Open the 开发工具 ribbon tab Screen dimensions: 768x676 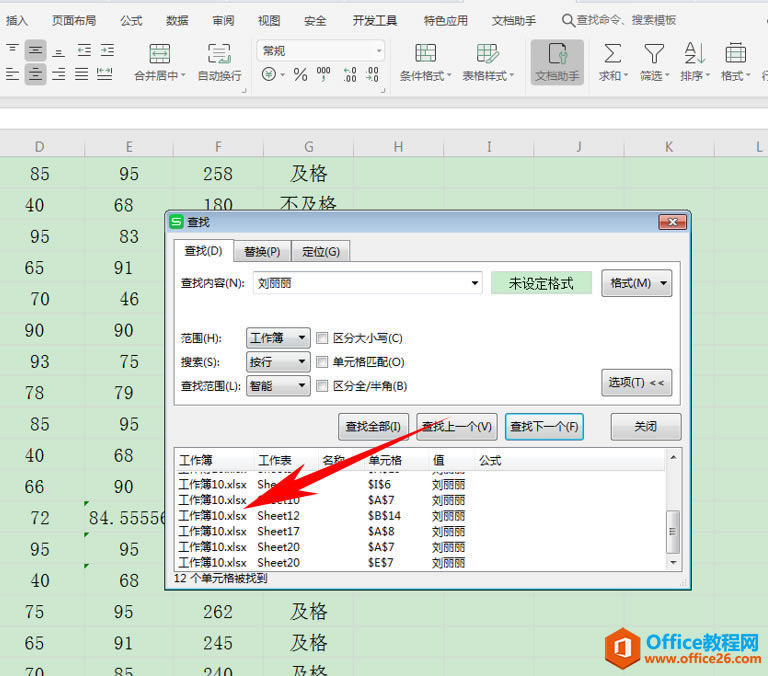coord(375,21)
